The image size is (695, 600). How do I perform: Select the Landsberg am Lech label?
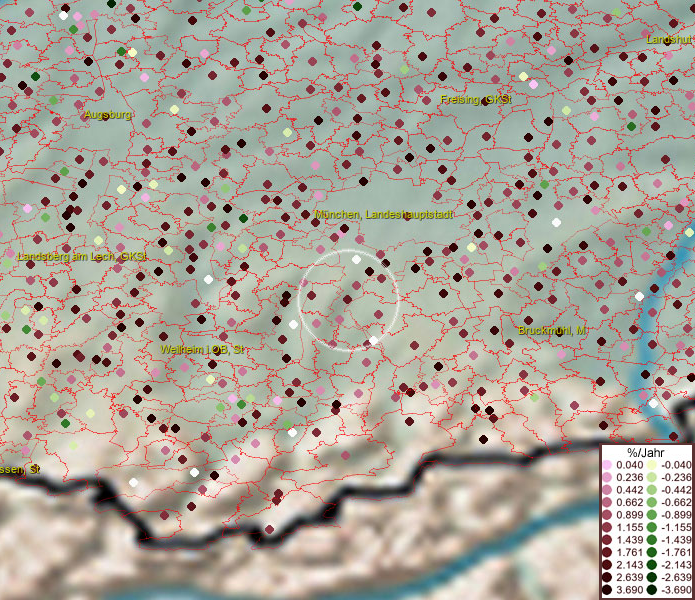click(x=82, y=257)
